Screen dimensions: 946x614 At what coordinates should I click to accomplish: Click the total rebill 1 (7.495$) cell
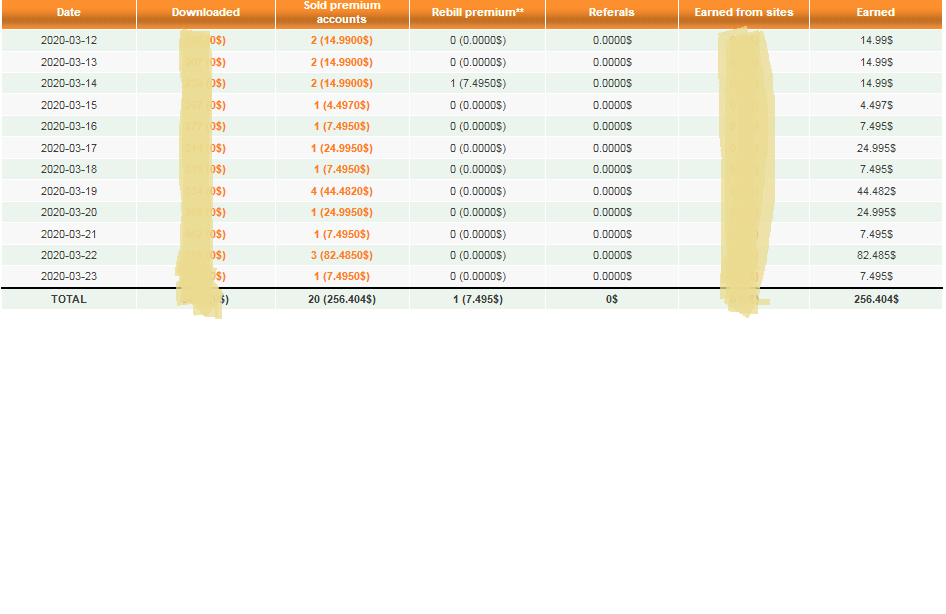(477, 299)
